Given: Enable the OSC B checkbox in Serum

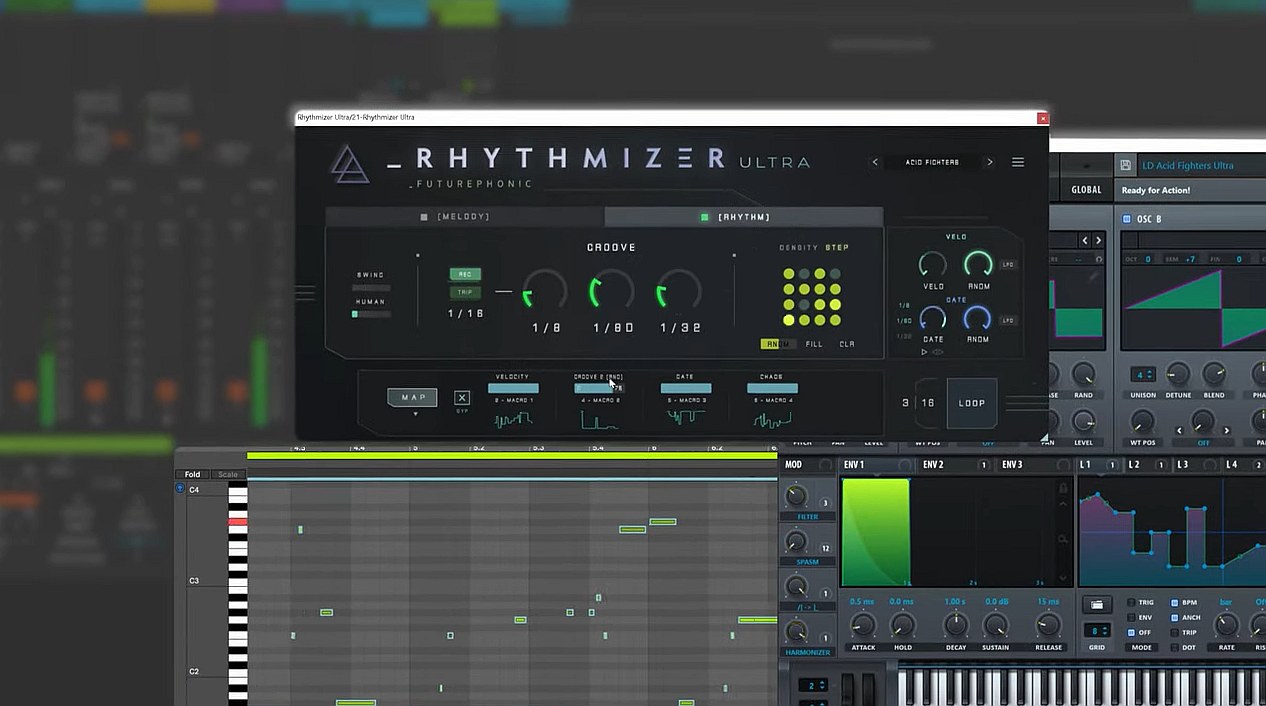Looking at the screenshot, I should [x=1127, y=219].
